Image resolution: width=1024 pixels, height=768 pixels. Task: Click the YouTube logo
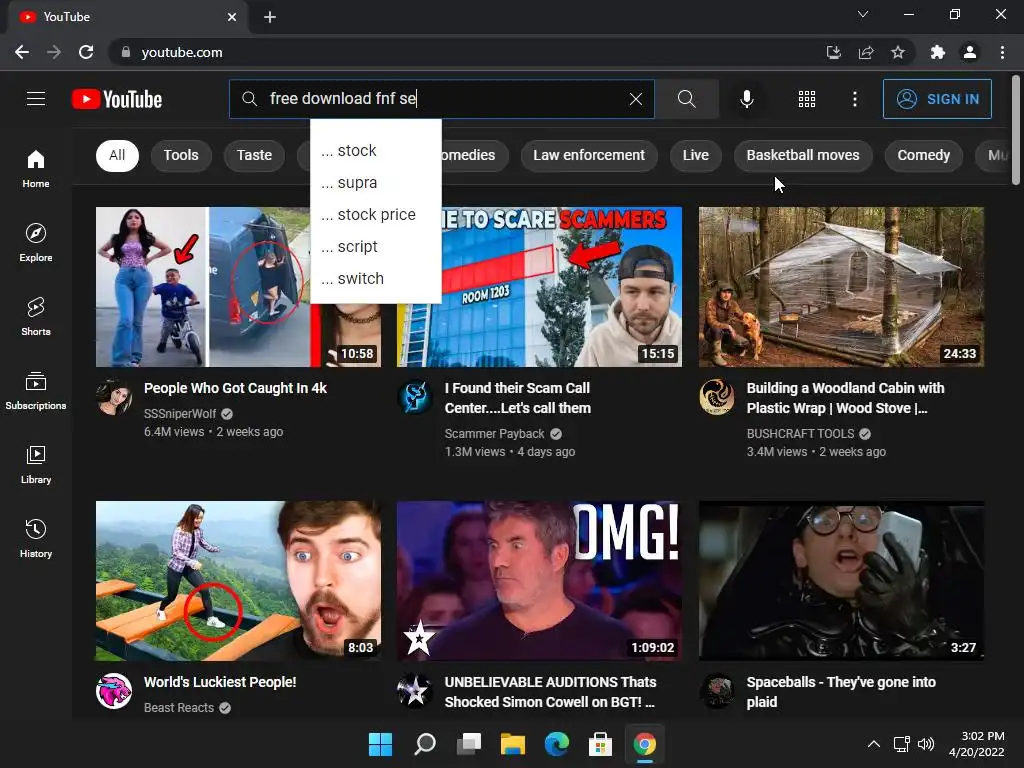[x=117, y=99]
